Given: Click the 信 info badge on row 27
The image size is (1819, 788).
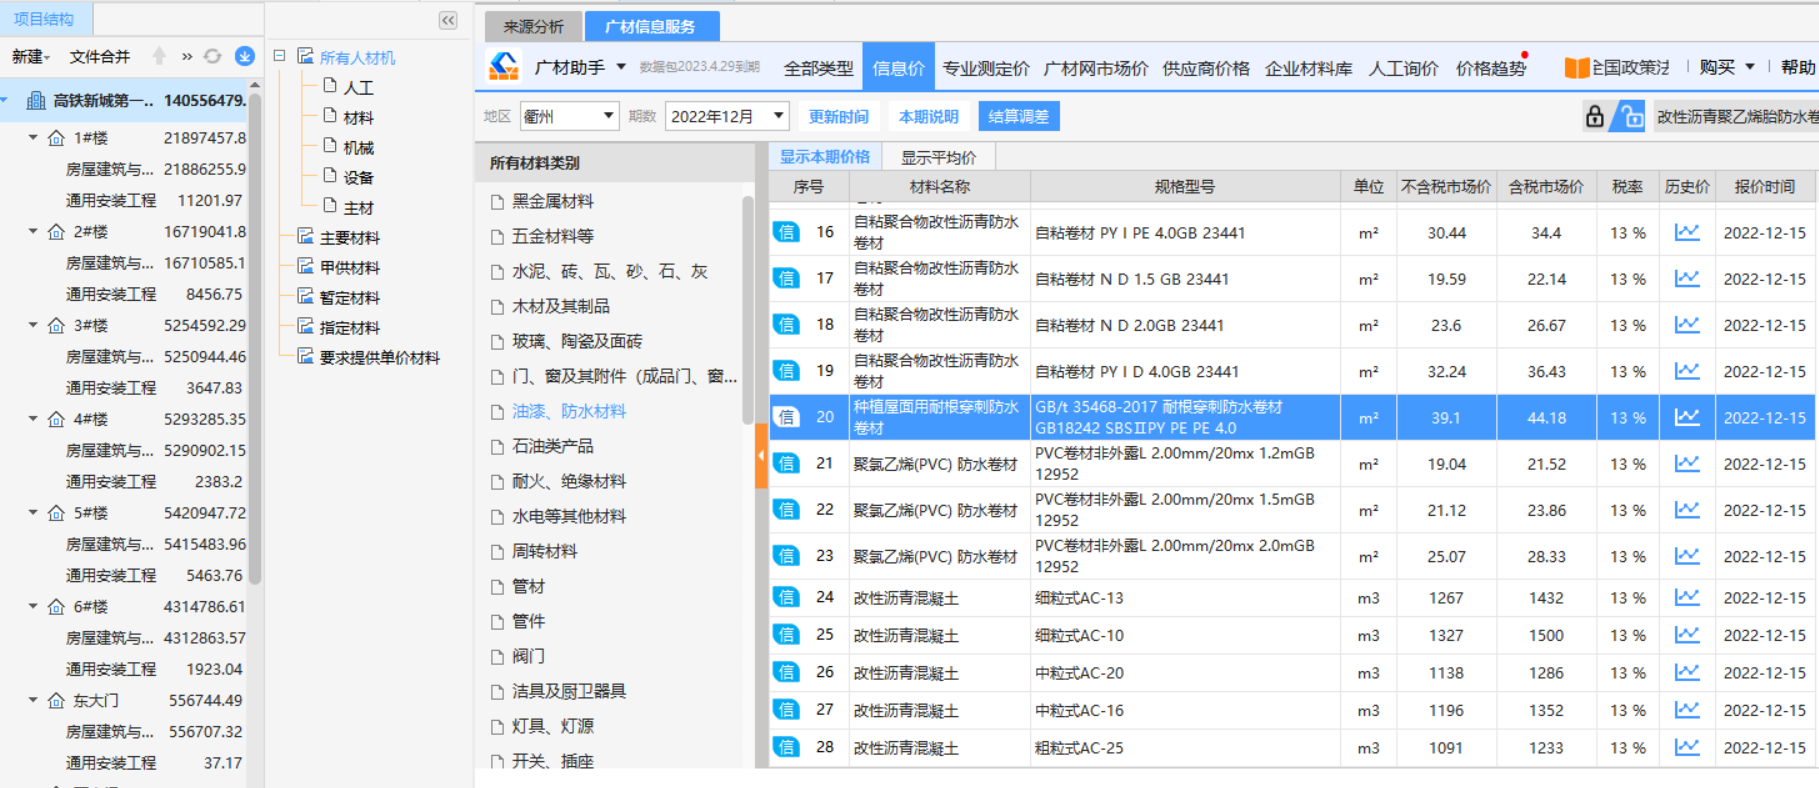Looking at the screenshot, I should click(787, 710).
